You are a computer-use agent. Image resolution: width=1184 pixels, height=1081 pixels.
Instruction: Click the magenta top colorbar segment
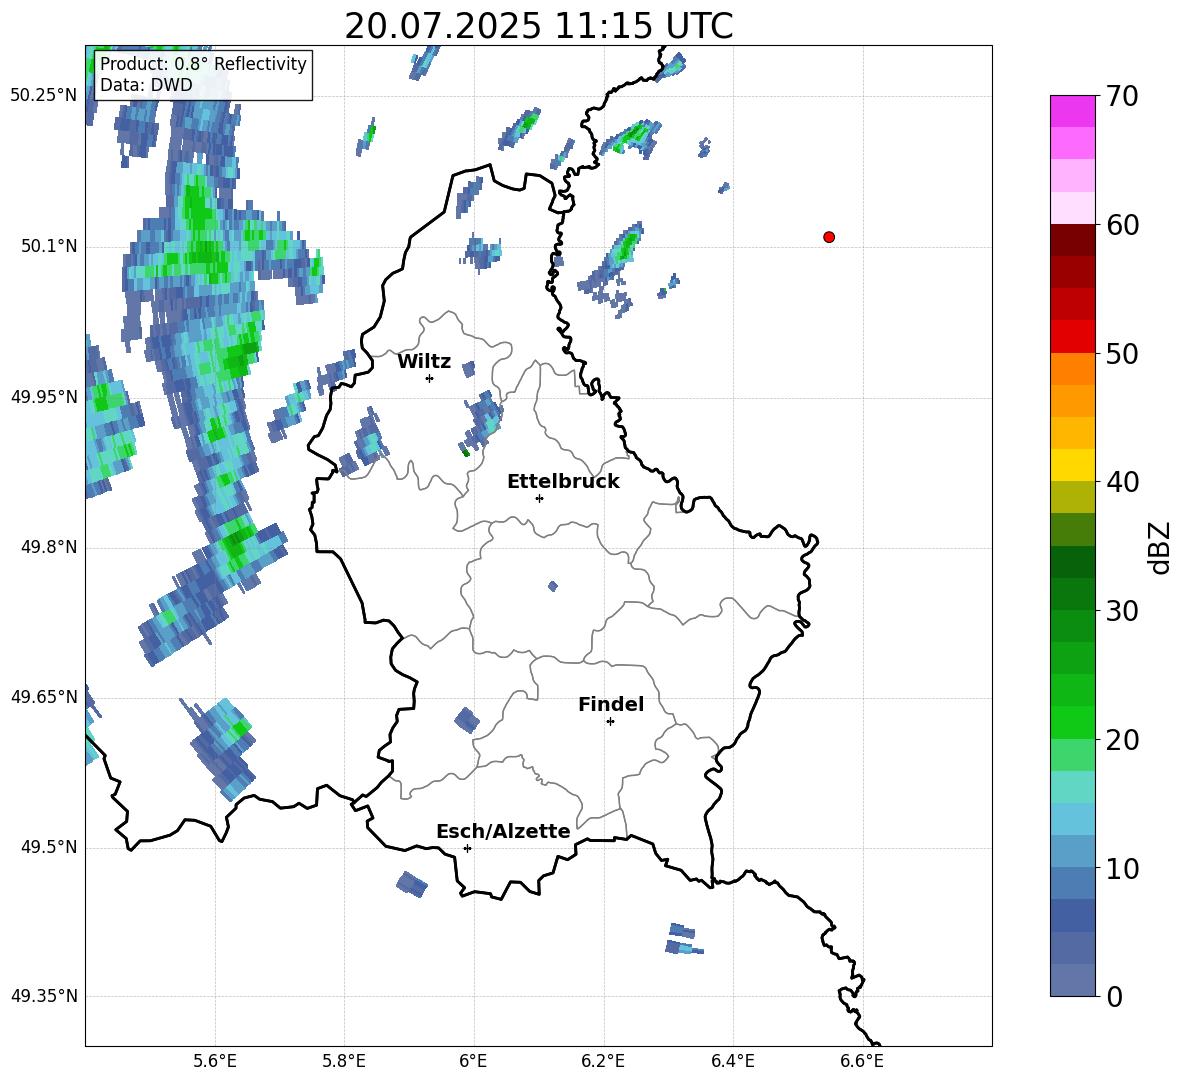point(1072,111)
